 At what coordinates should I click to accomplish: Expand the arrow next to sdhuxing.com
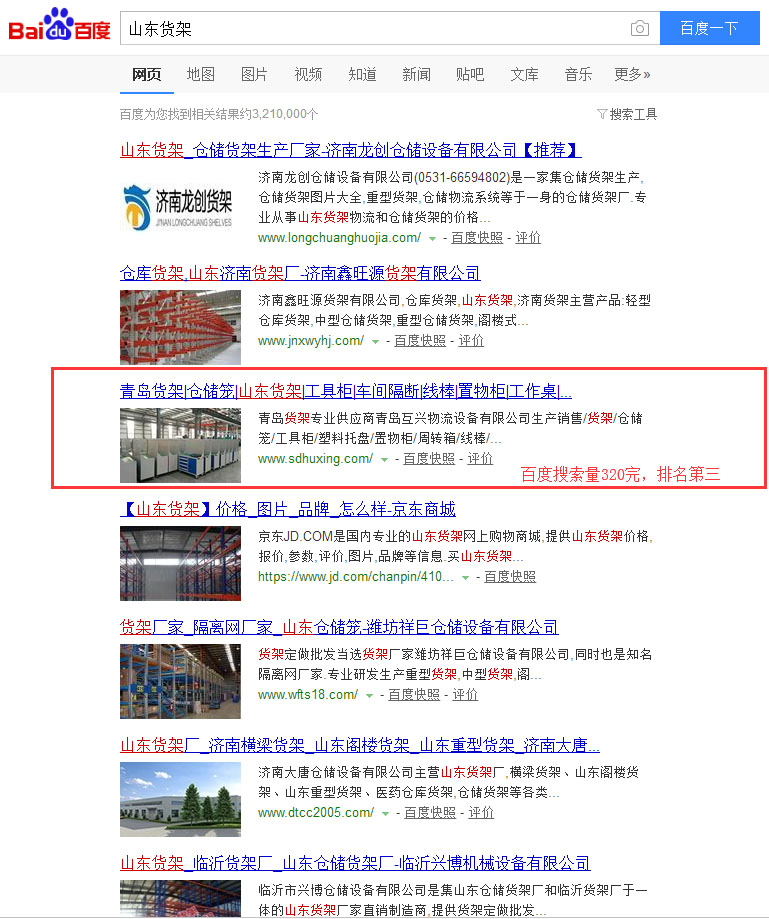(x=384, y=460)
